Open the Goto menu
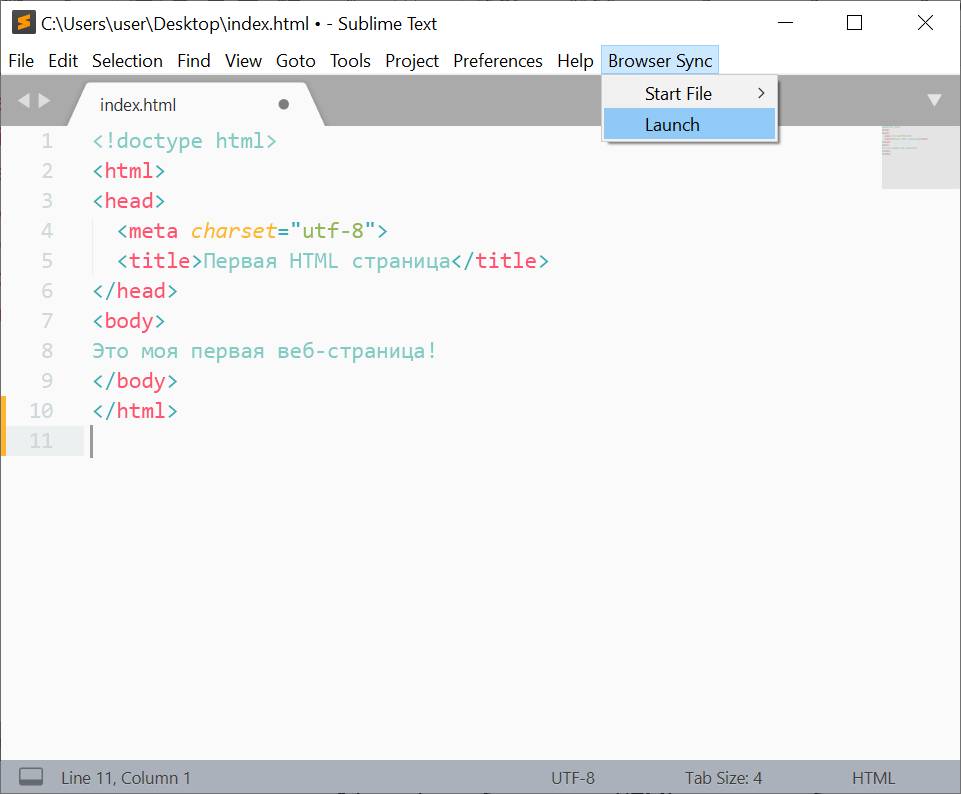 (295, 61)
